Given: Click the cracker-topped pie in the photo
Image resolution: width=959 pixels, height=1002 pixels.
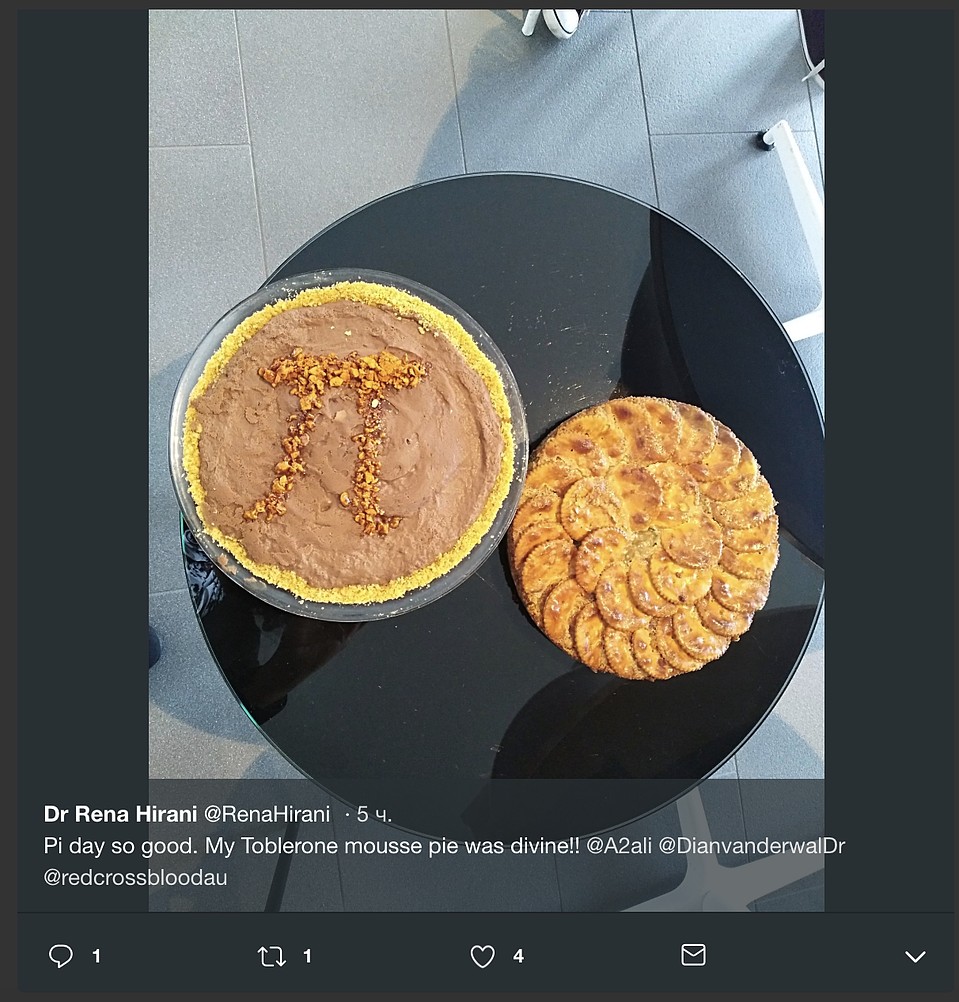Looking at the screenshot, I should pos(643,538).
